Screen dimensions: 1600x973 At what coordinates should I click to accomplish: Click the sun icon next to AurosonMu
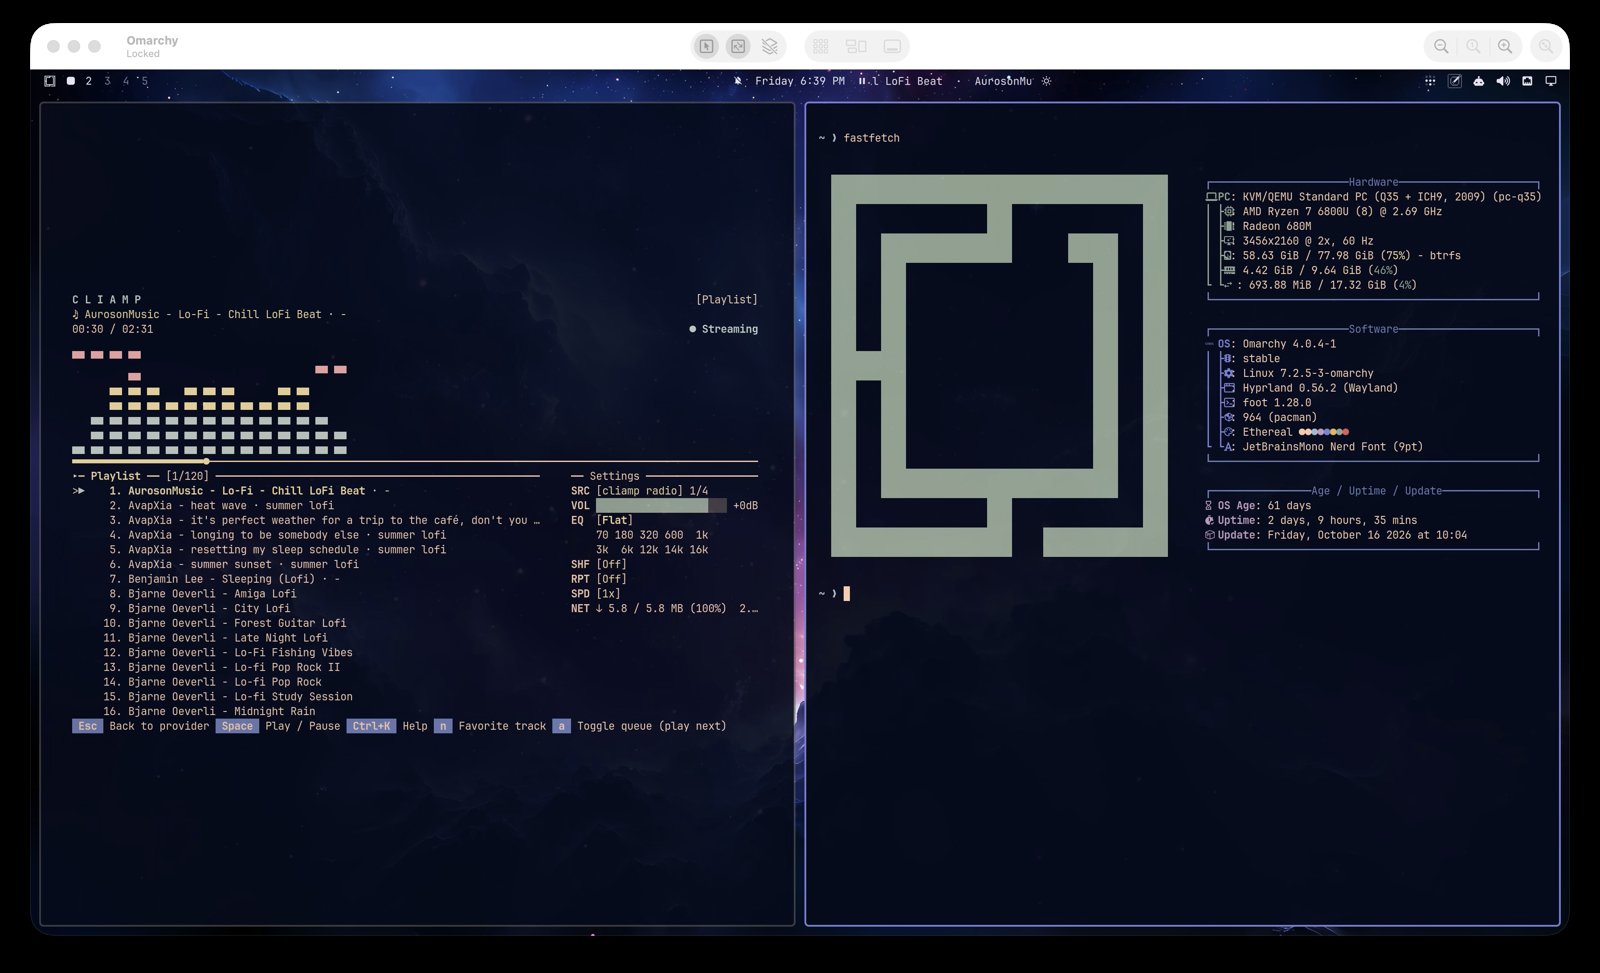tap(1046, 81)
